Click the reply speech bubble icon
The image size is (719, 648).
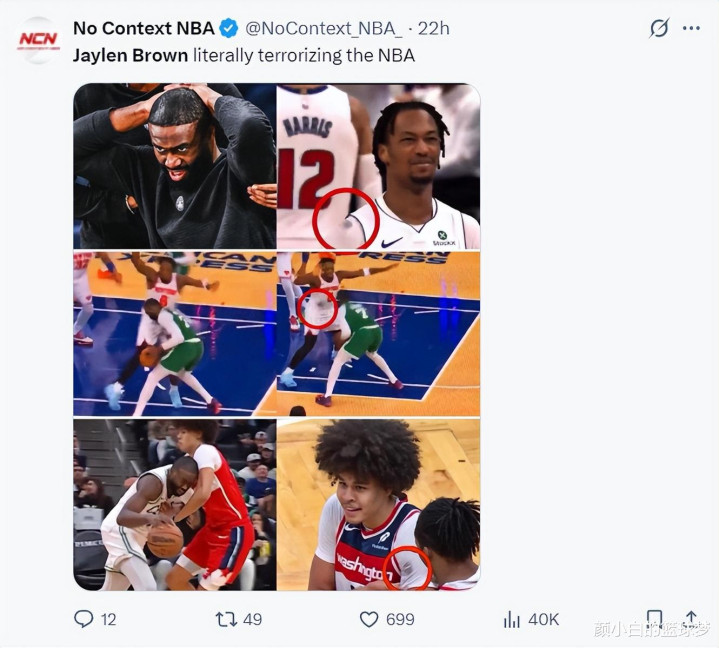[84, 619]
